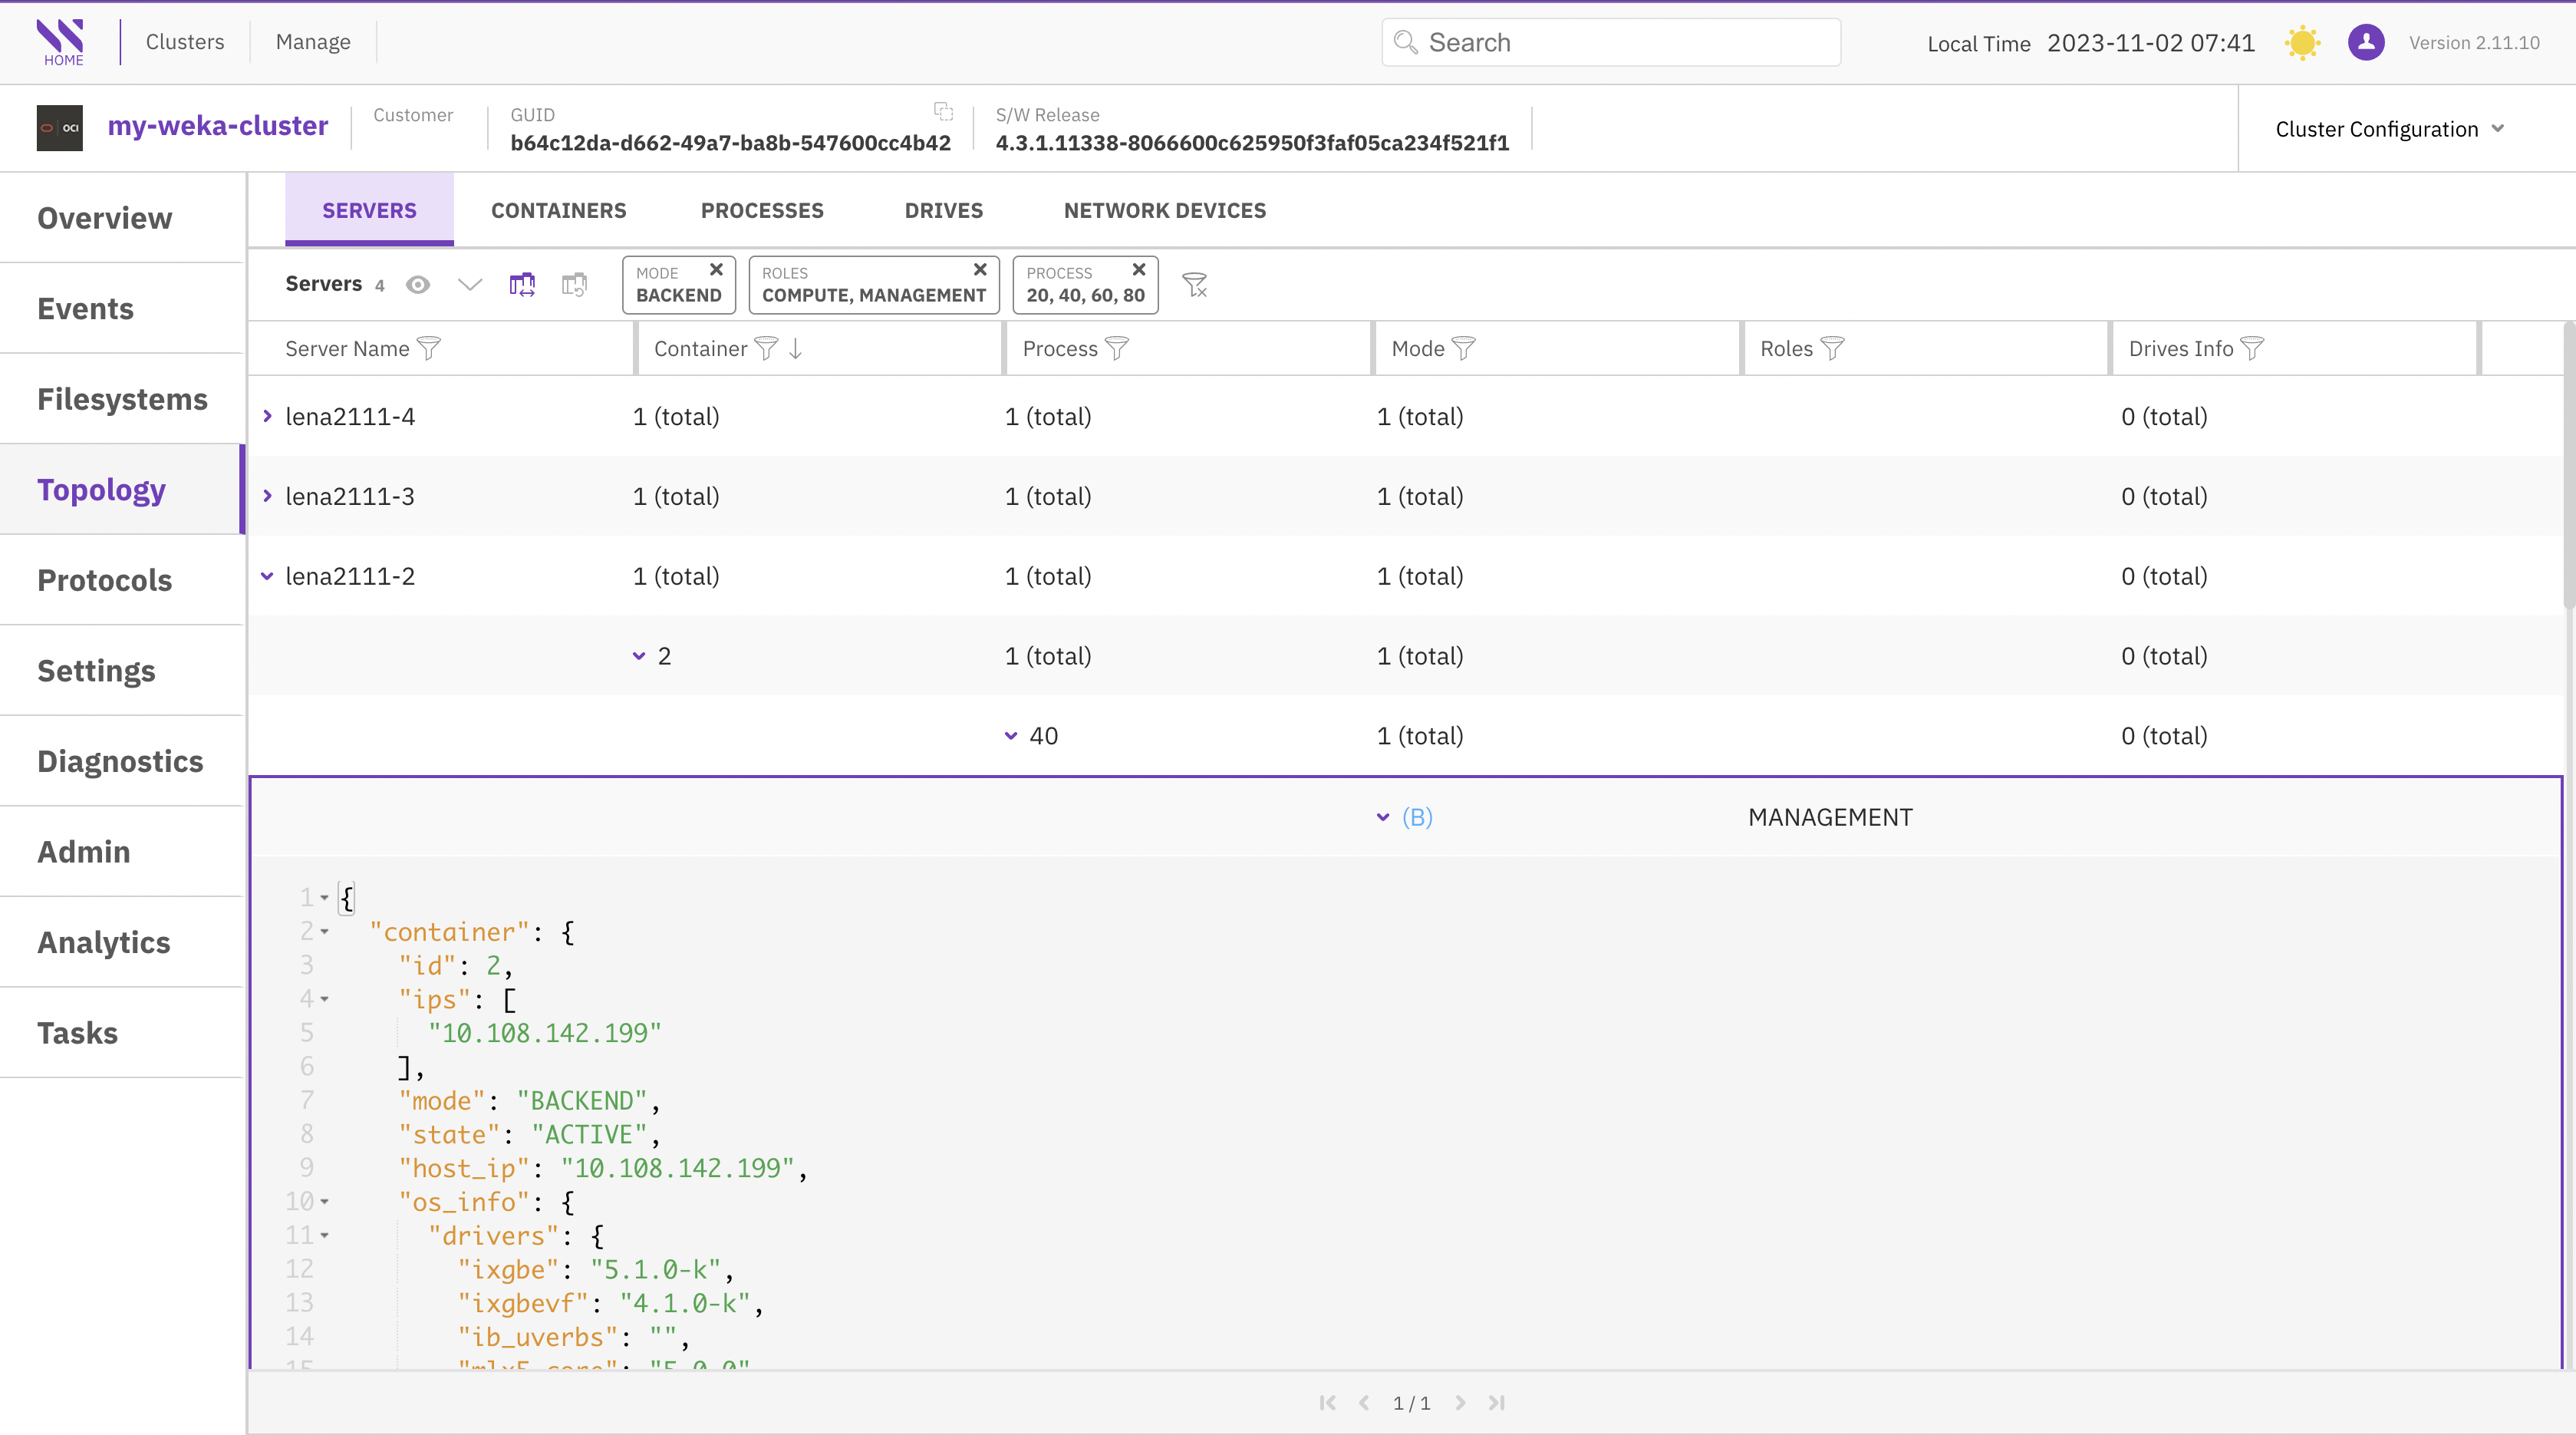Toggle the Servers eye visibility icon
This screenshot has width=2576, height=1435.
(418, 285)
